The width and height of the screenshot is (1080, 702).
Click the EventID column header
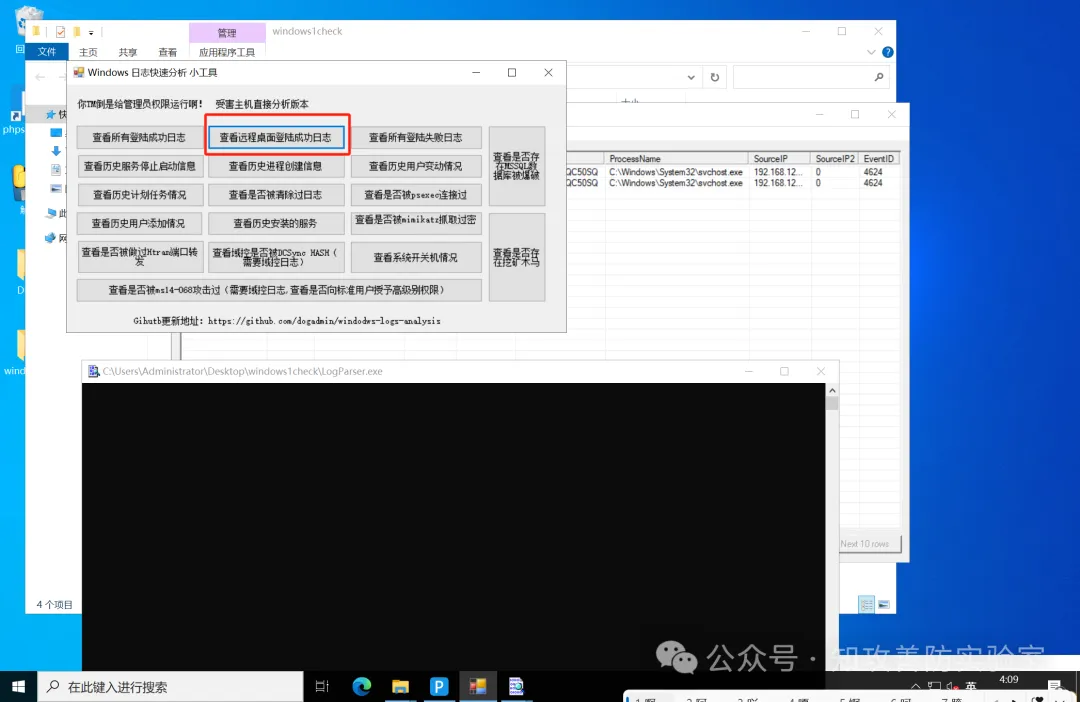point(879,158)
